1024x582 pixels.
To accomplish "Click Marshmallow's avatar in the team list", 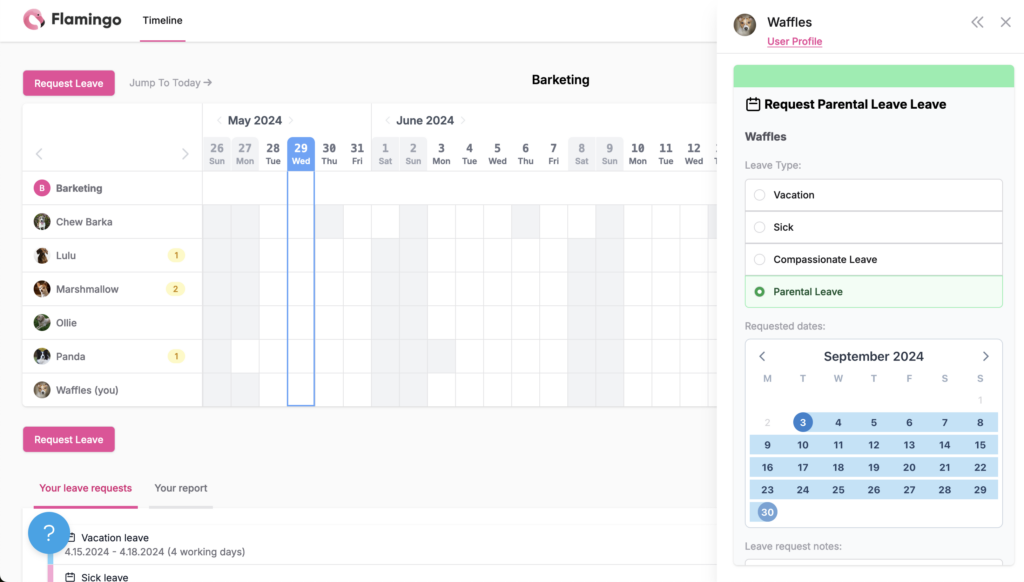I will [42, 289].
